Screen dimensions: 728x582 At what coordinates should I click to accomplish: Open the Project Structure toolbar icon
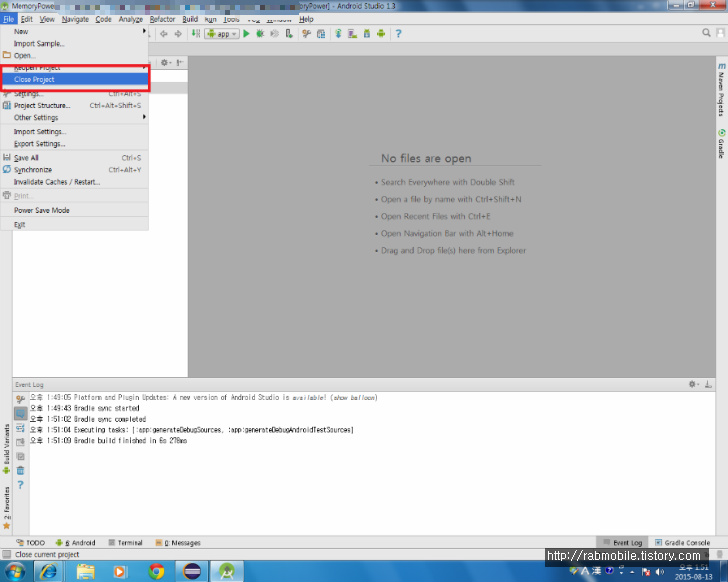(321, 33)
